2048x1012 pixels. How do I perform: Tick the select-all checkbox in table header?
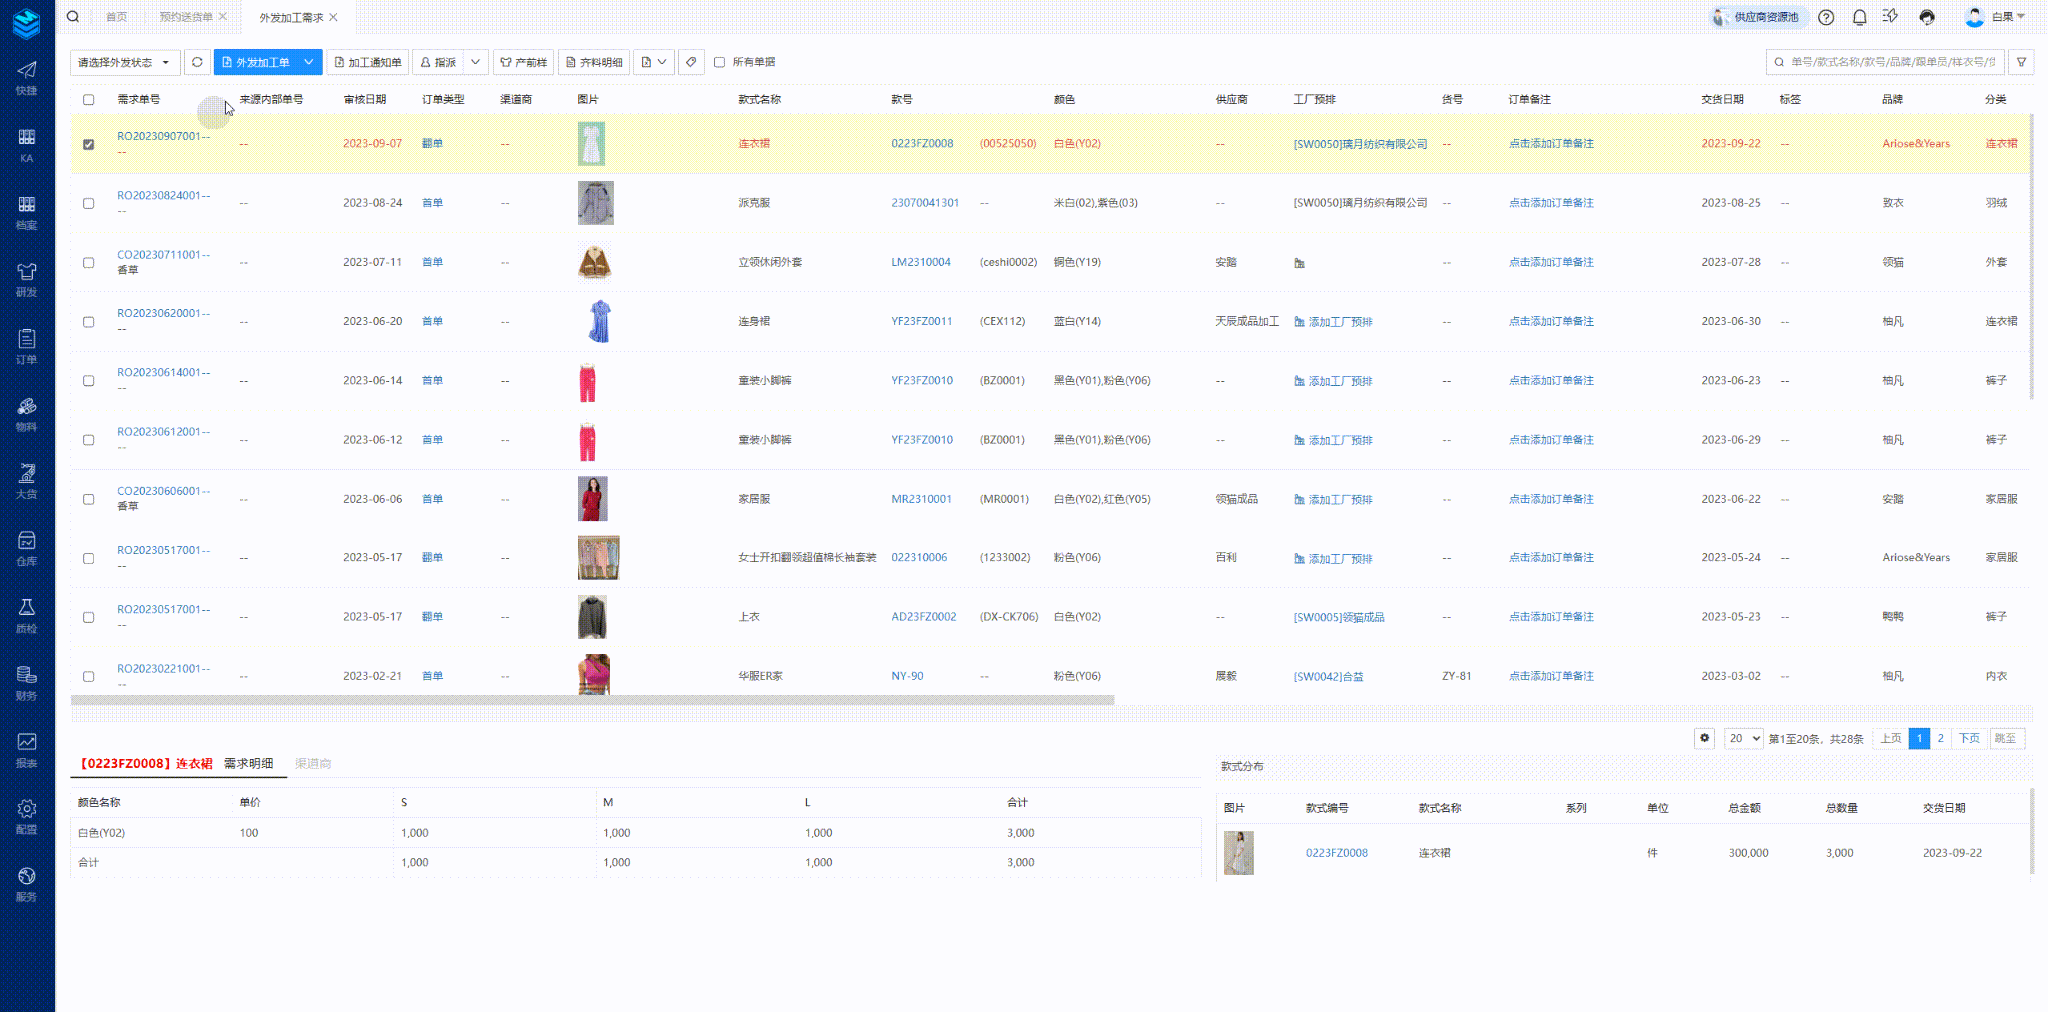(89, 100)
